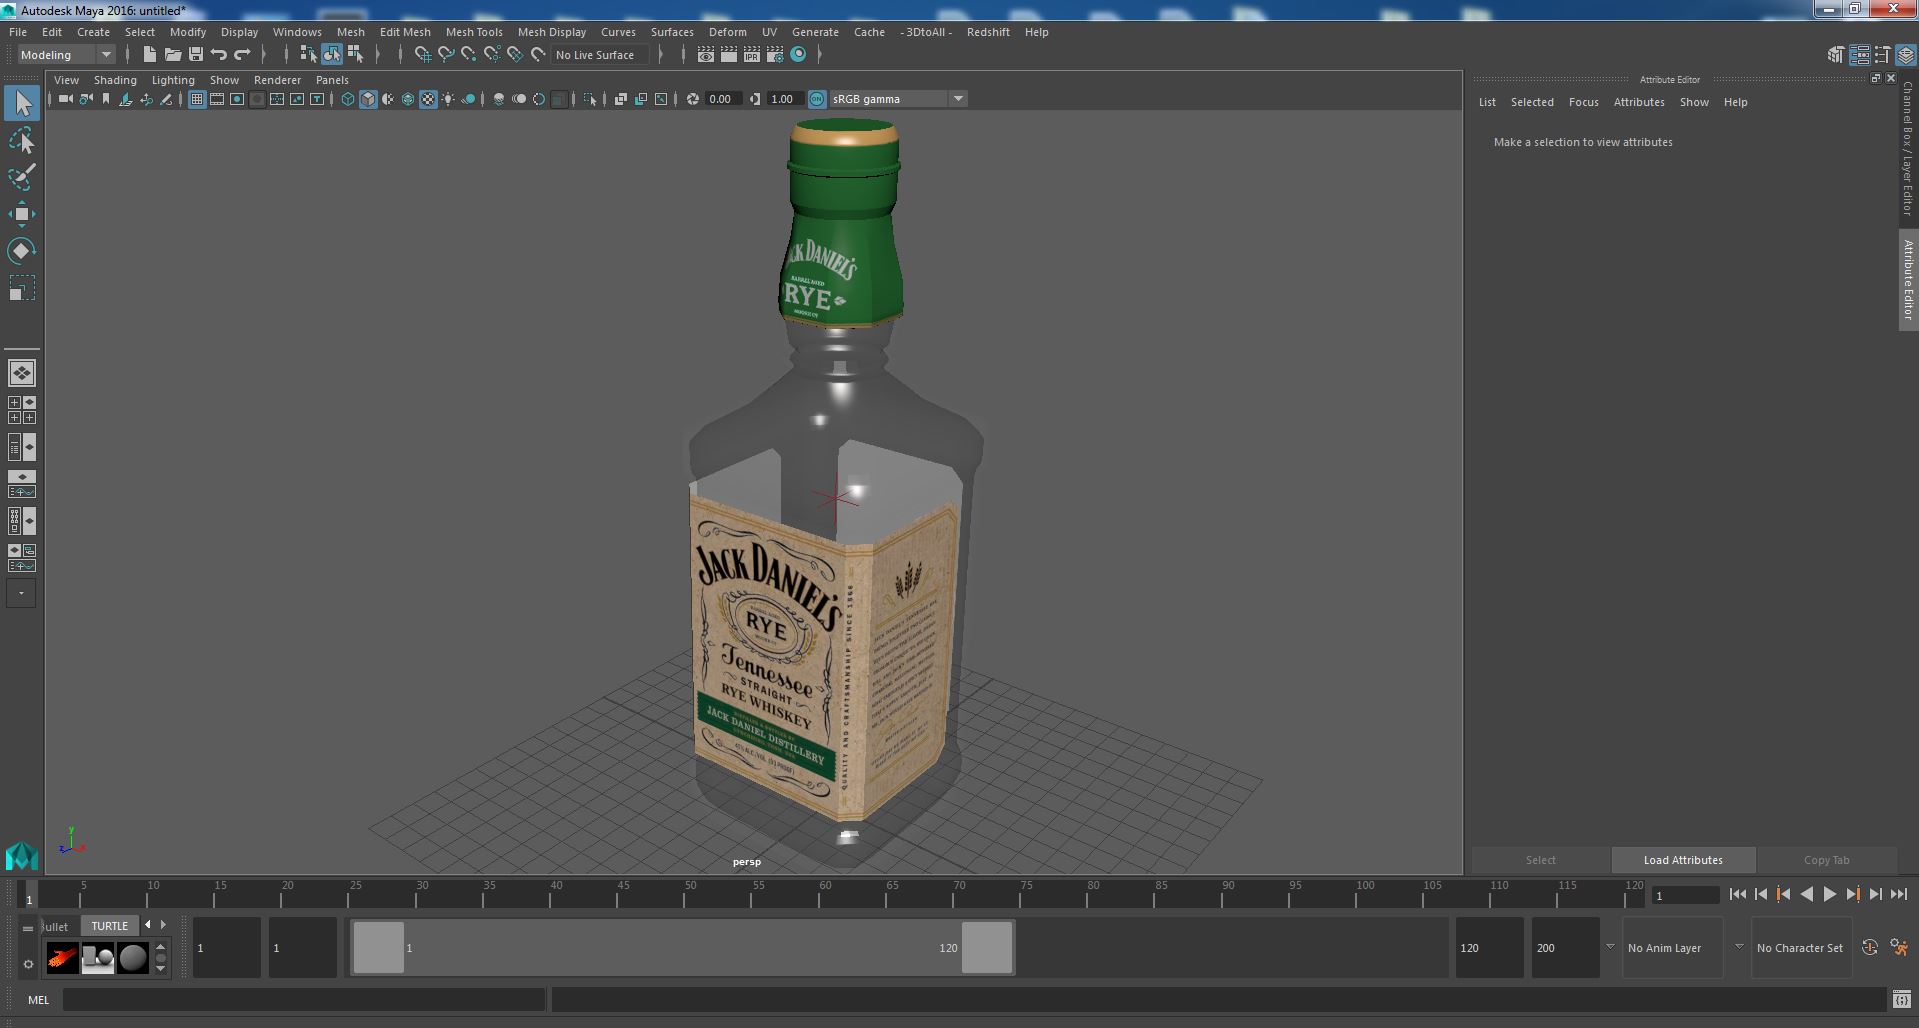Click the MEL command line input
The width and height of the screenshot is (1919, 1028).
(x=303, y=1000)
